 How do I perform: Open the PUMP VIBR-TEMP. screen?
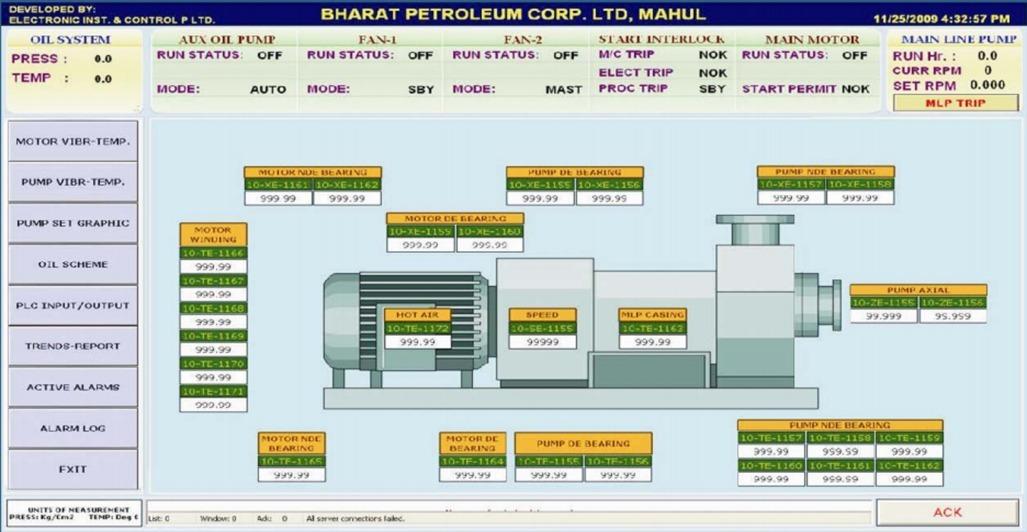pos(72,183)
